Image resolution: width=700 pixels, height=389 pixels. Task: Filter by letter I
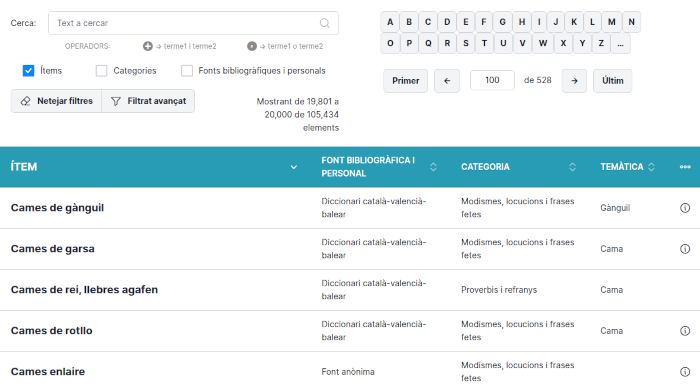pyautogui.click(x=539, y=22)
